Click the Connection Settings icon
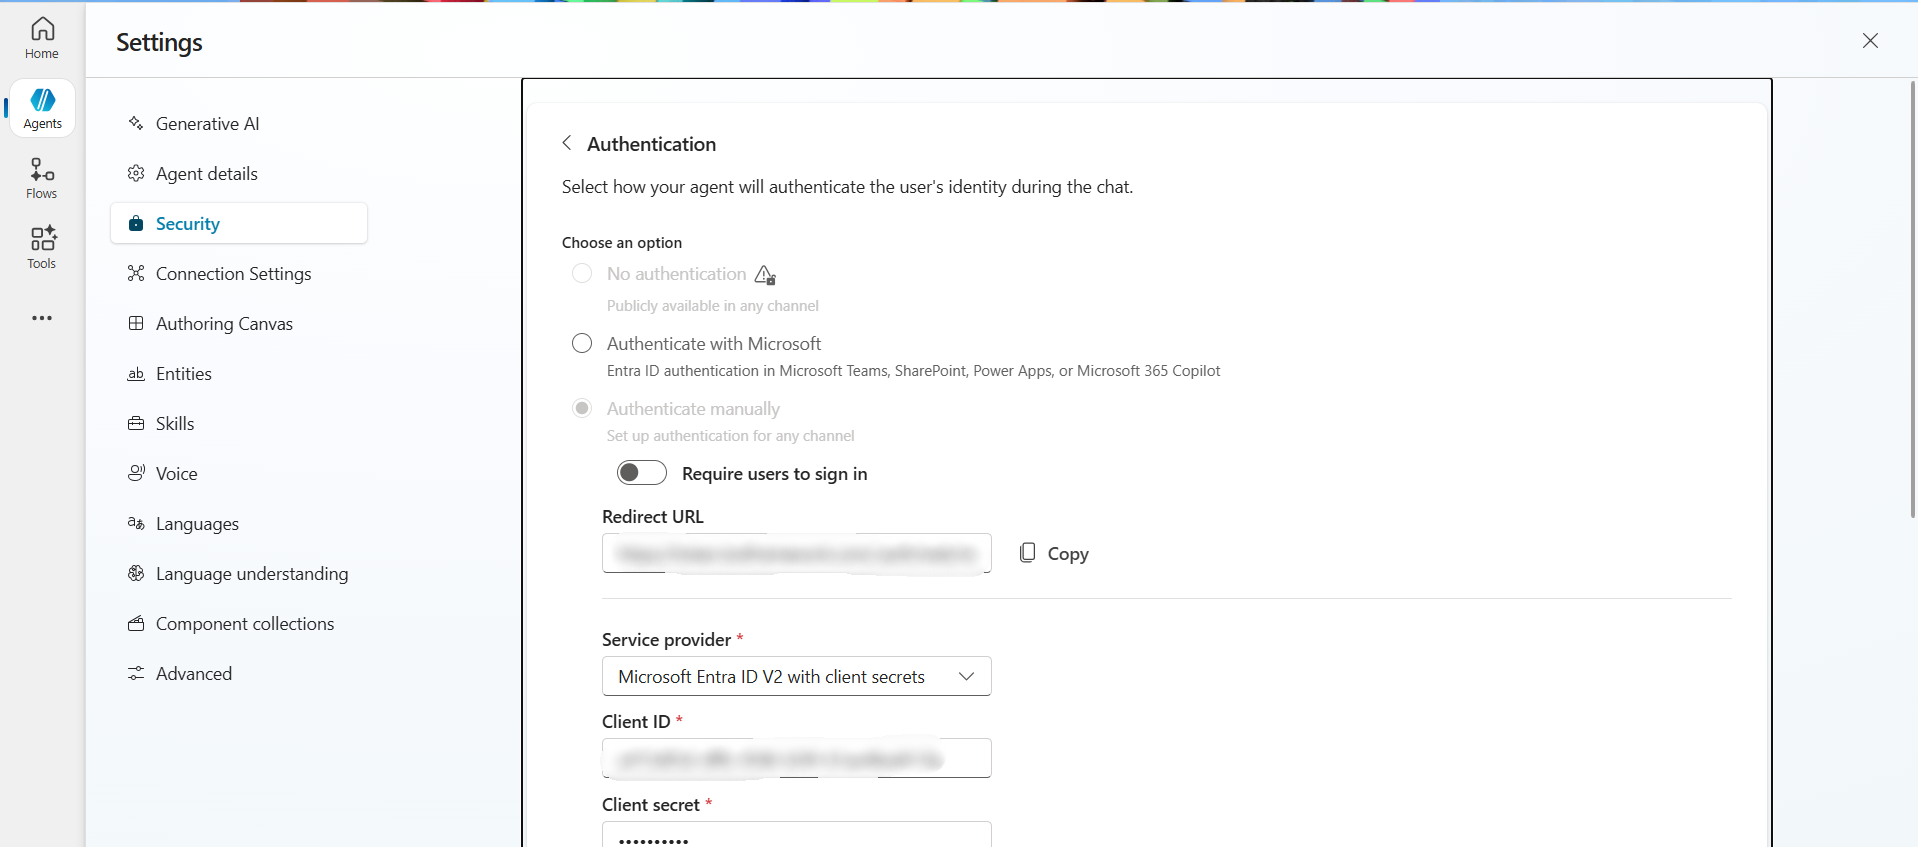This screenshot has height=847, width=1918. 136,273
